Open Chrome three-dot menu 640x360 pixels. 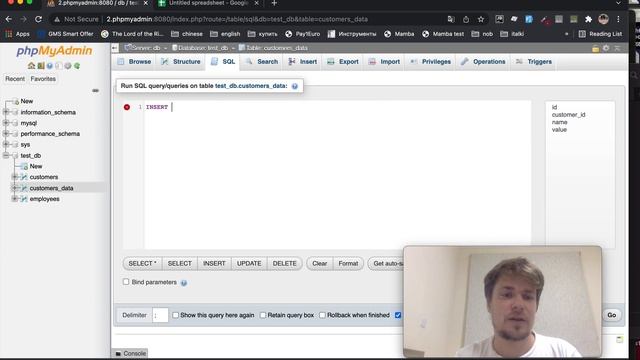(x=618, y=19)
